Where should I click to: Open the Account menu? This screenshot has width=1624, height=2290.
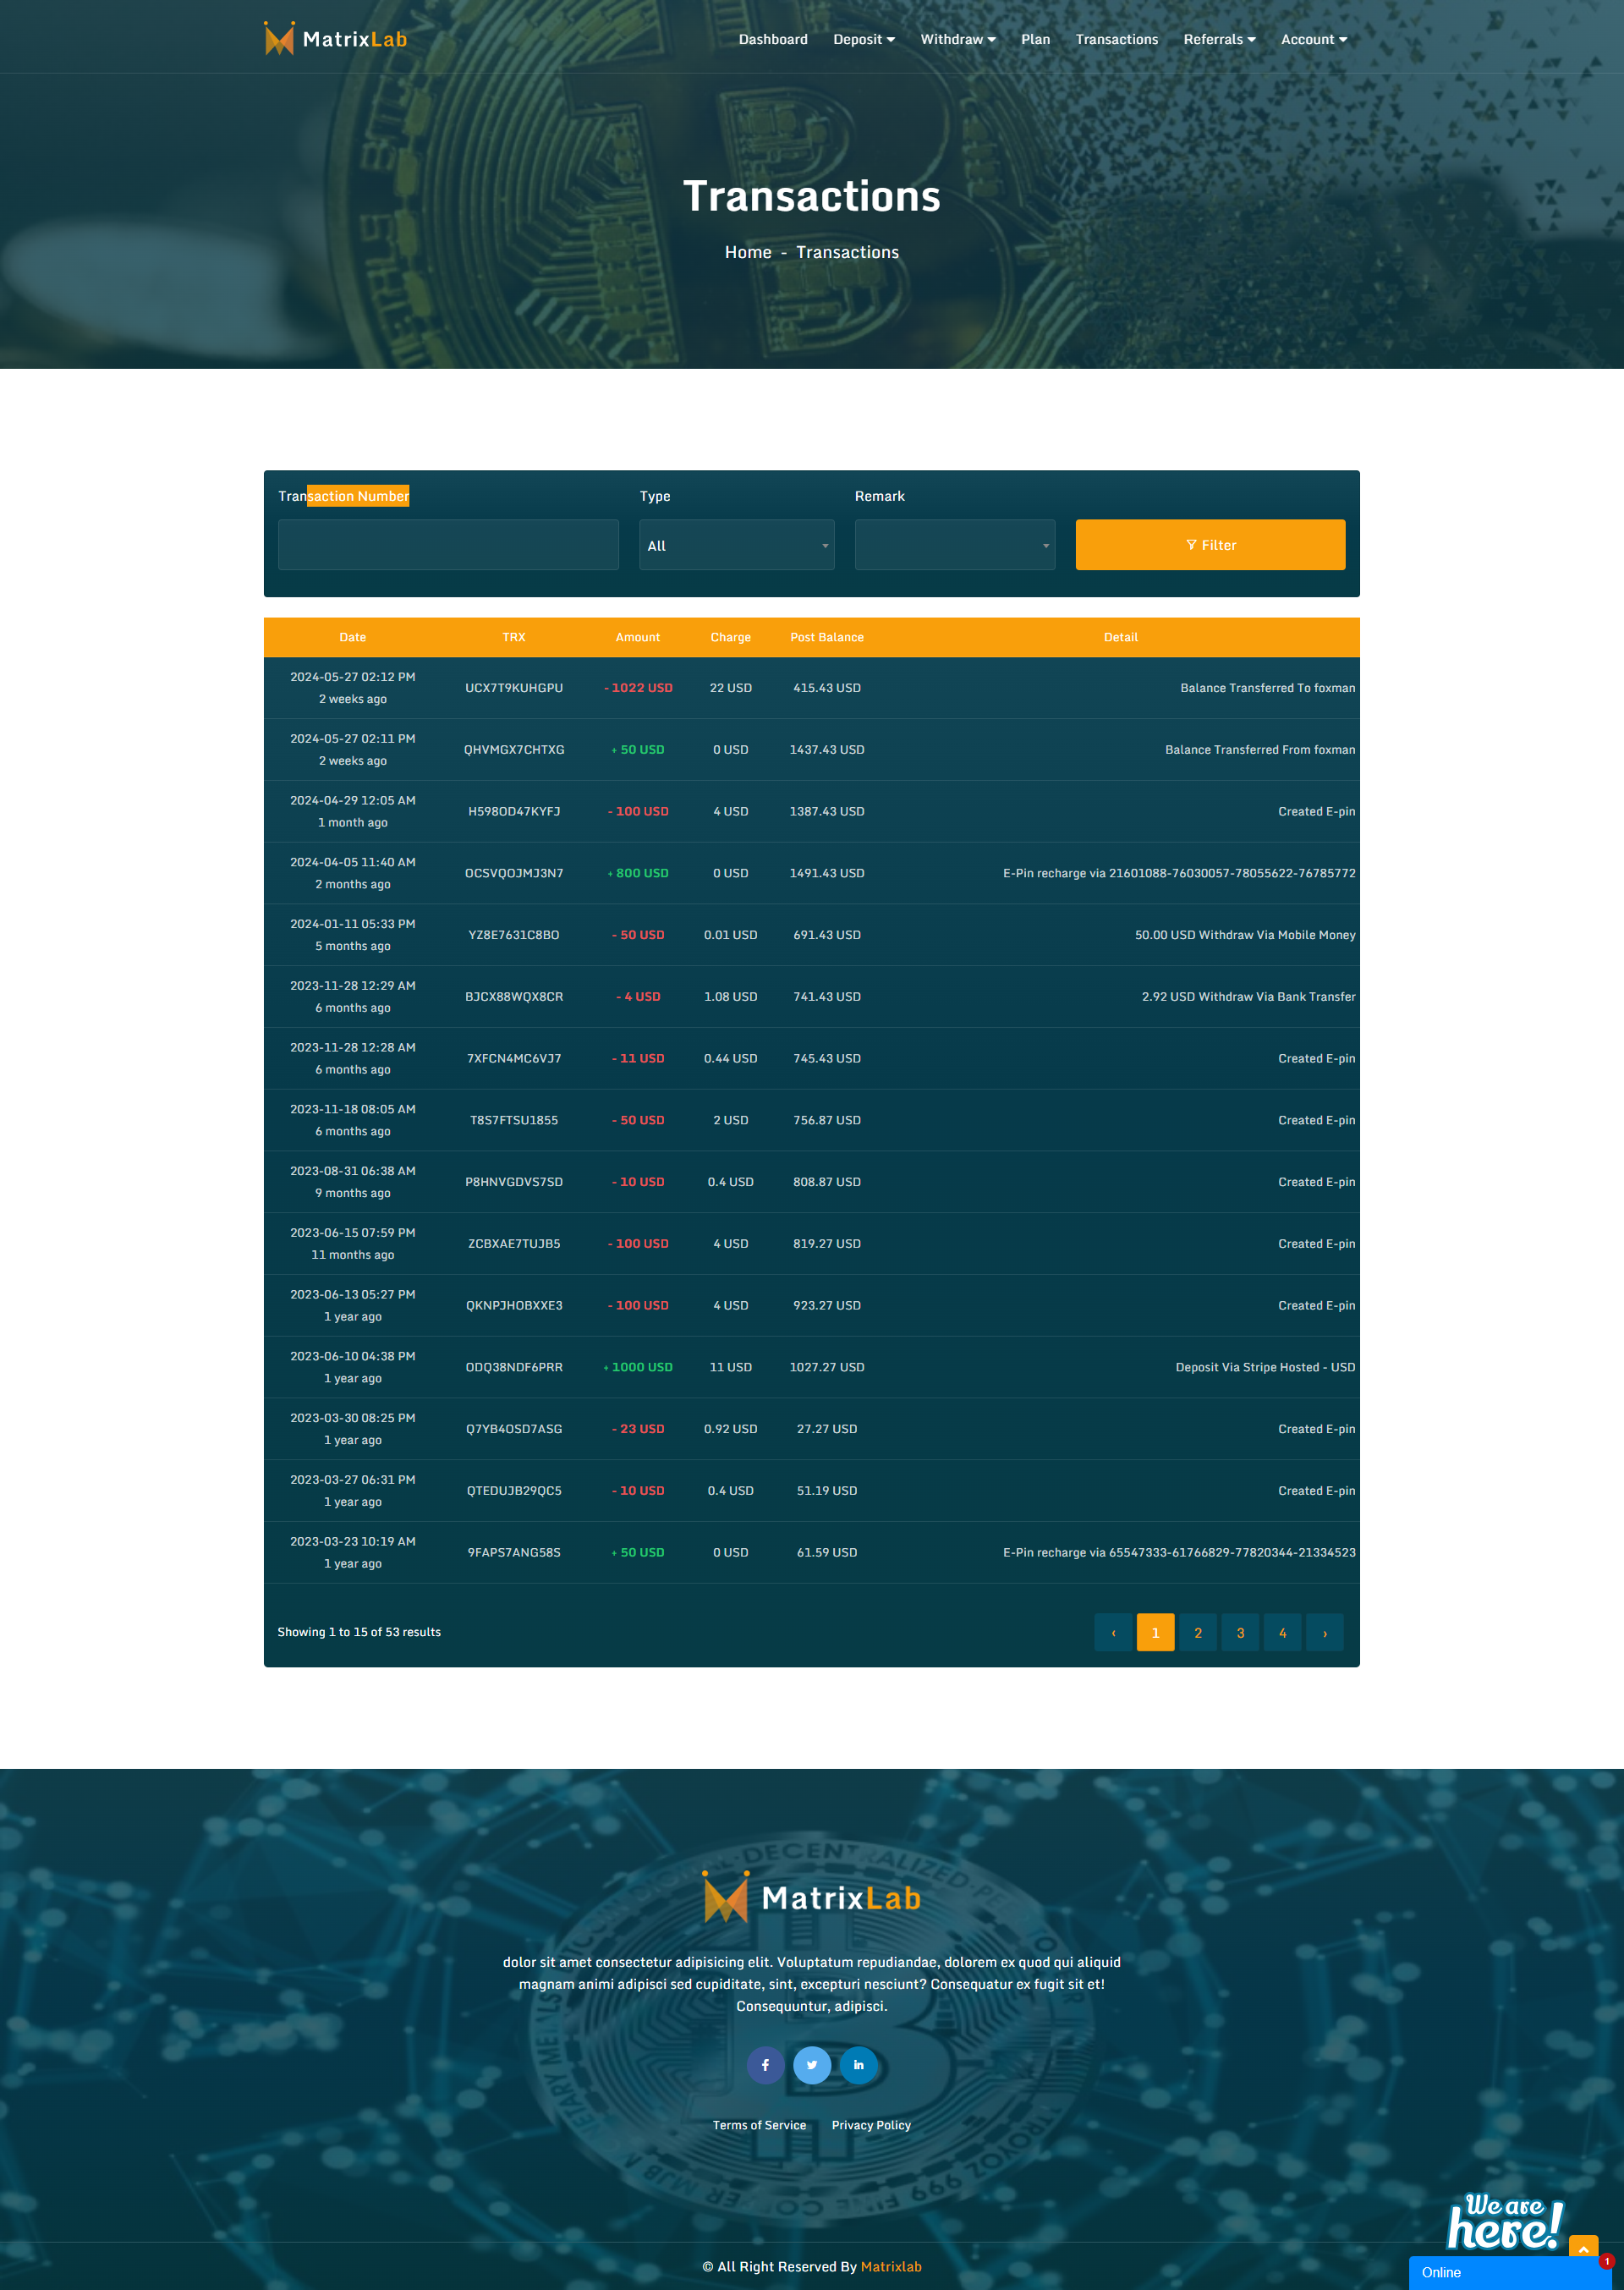[x=1313, y=40]
